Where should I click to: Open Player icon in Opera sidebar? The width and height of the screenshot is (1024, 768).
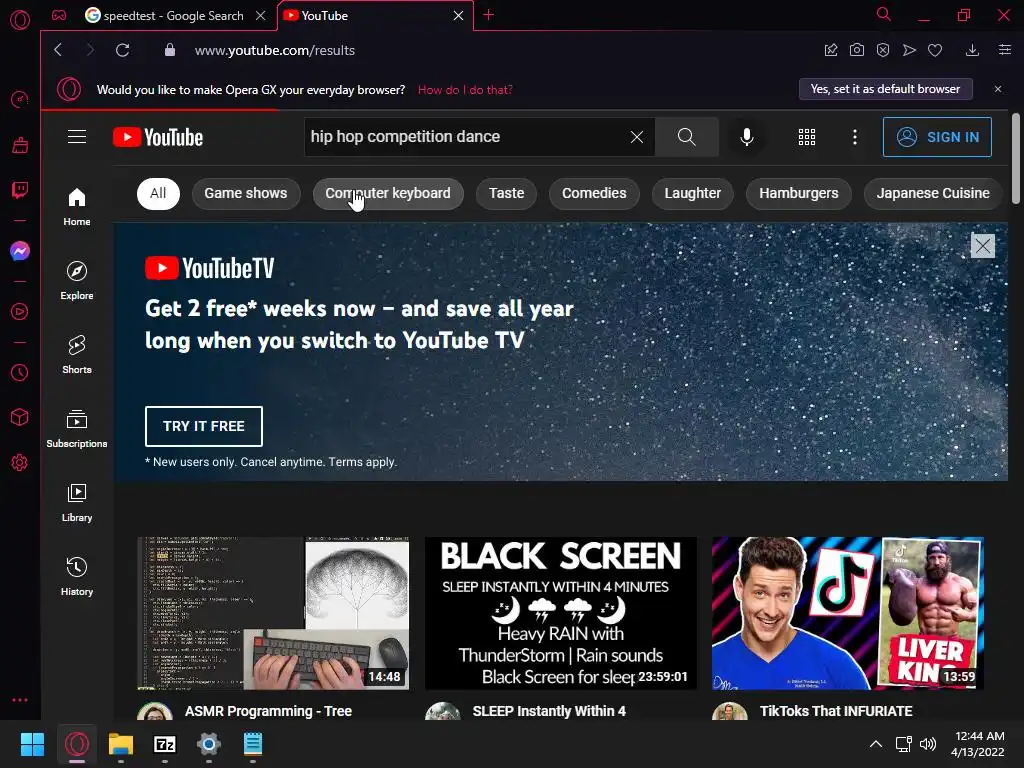[x=20, y=312]
